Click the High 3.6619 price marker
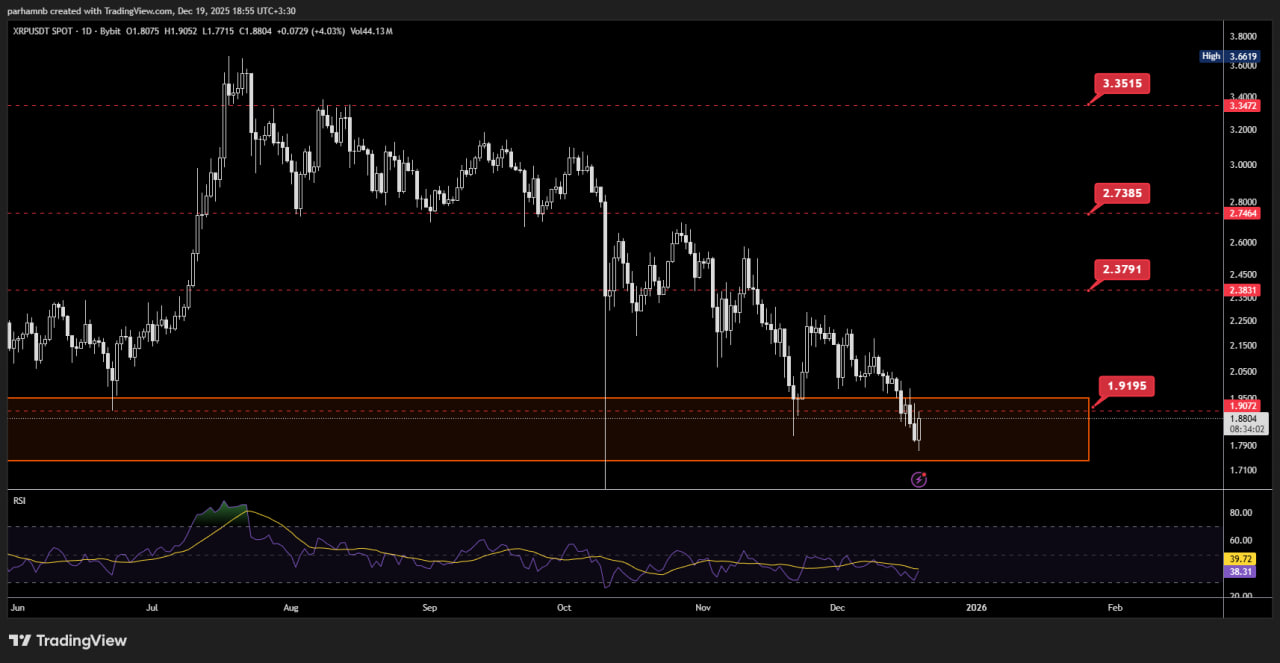This screenshot has height=663, width=1280. point(1229,56)
